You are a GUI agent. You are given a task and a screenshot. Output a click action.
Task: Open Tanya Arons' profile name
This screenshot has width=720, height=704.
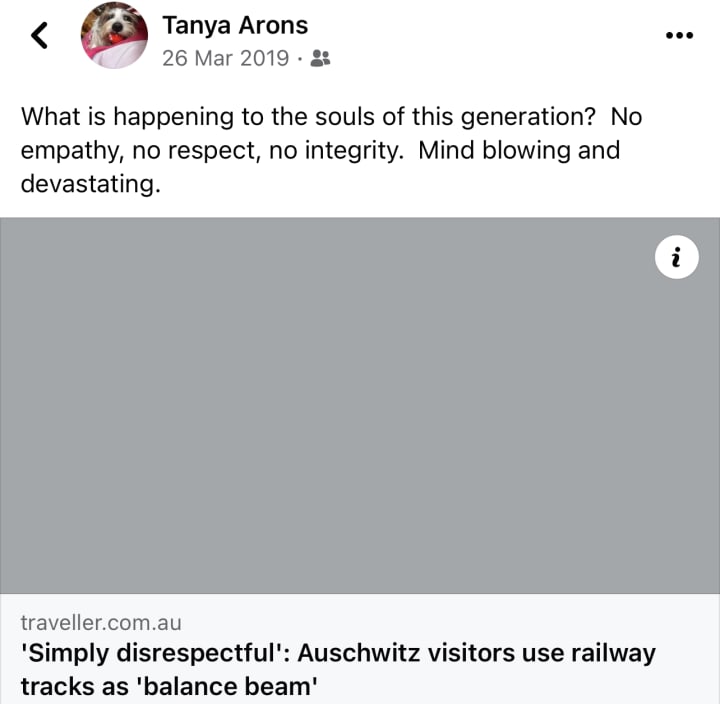(235, 25)
